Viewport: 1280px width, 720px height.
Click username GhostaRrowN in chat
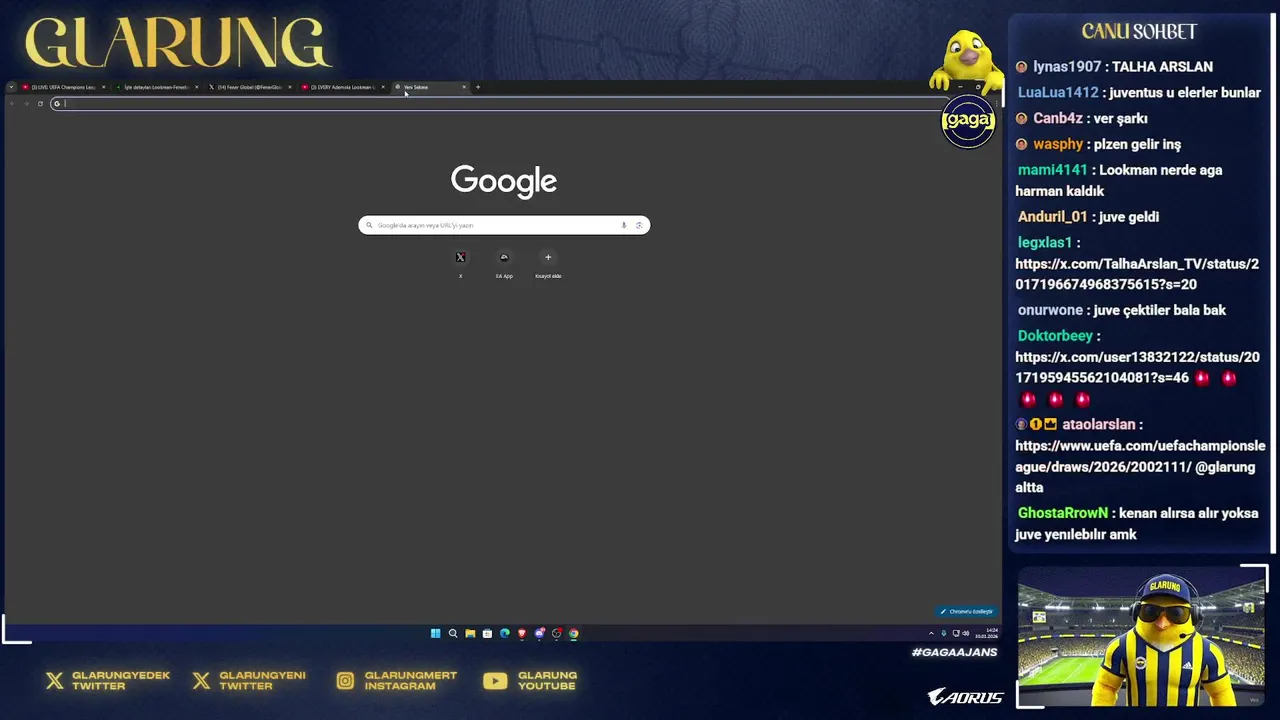tap(1063, 513)
